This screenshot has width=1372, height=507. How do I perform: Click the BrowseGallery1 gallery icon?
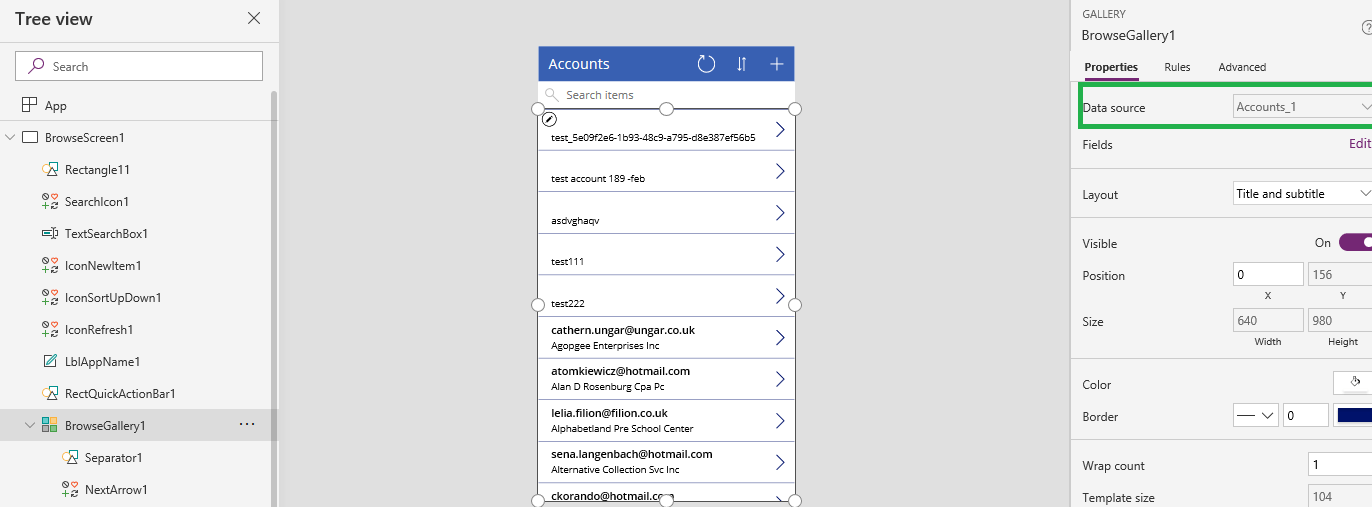pyautogui.click(x=50, y=425)
